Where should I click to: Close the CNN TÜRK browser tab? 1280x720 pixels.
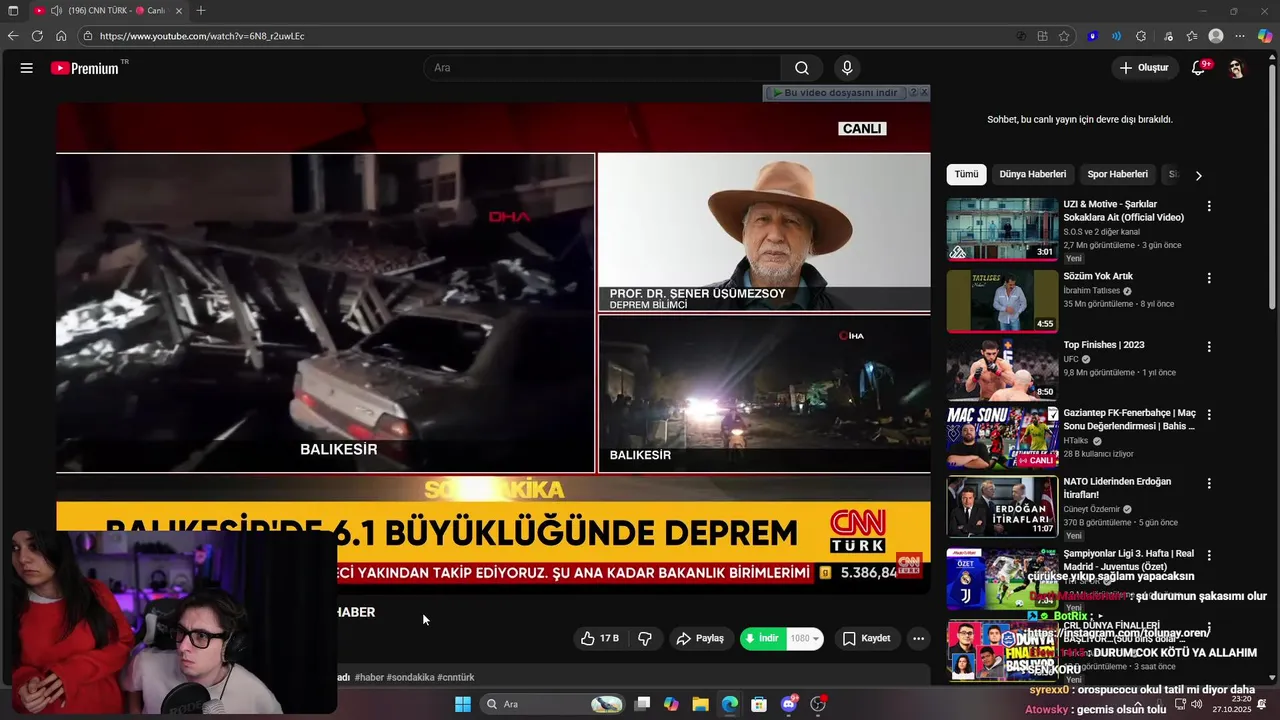point(179,11)
